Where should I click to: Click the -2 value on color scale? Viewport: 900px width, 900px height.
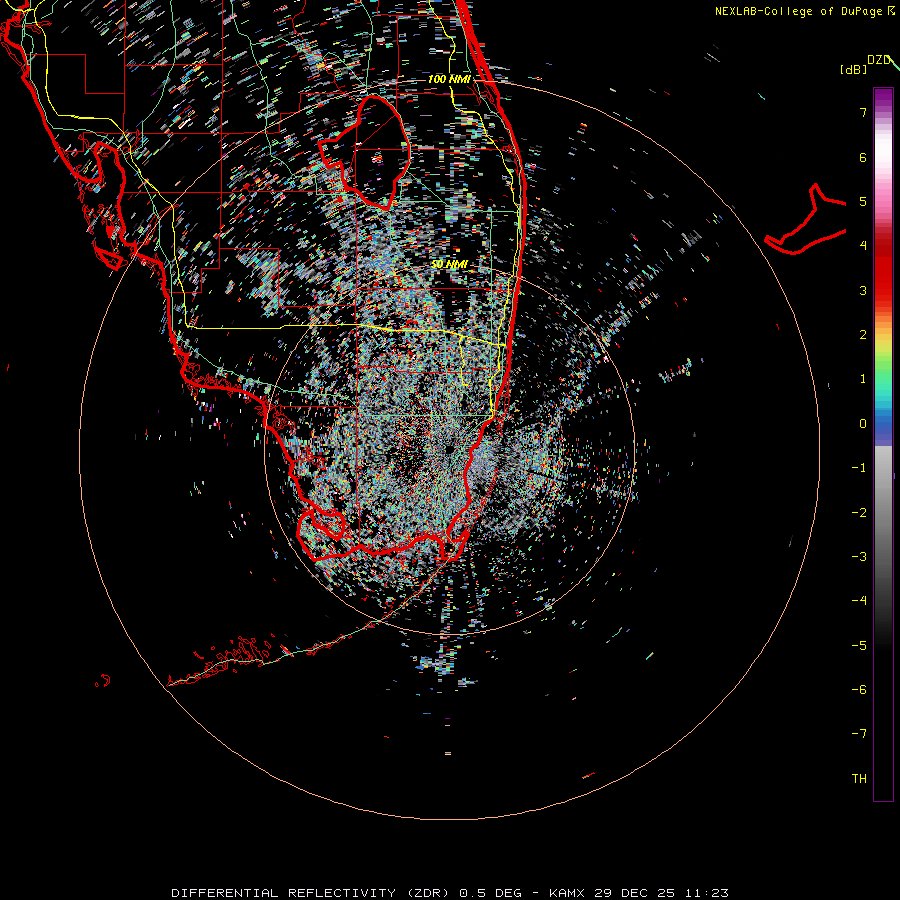click(x=859, y=513)
